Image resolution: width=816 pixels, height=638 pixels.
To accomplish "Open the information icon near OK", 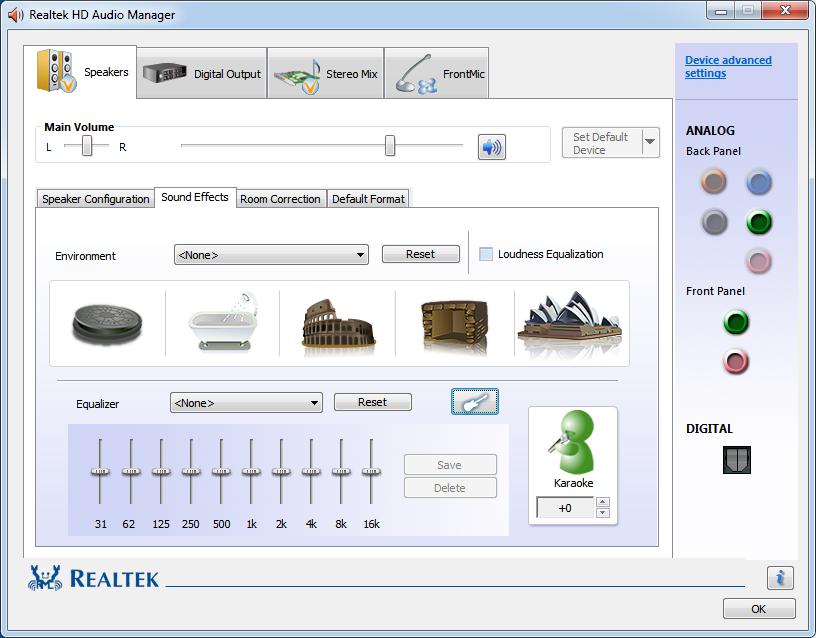I will pyautogui.click(x=780, y=577).
